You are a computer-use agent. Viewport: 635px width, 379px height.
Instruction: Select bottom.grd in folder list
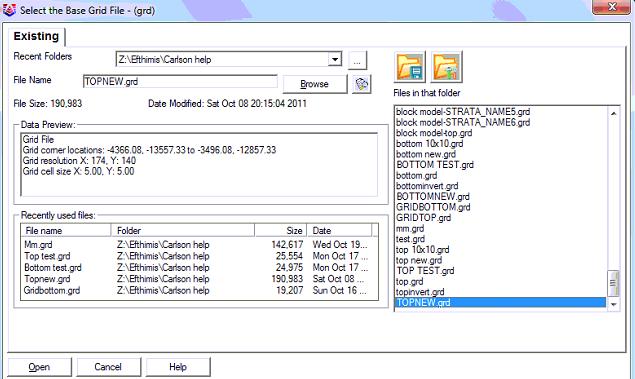coord(417,175)
